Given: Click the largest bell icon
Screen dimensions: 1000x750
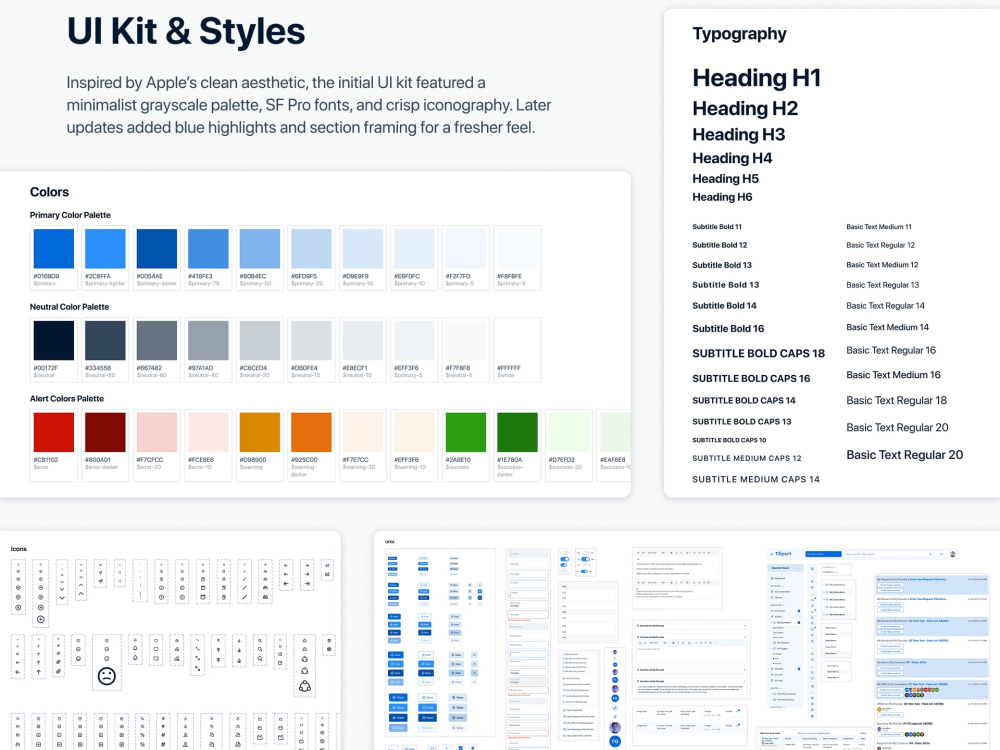Looking at the screenshot, I should [x=135, y=658].
